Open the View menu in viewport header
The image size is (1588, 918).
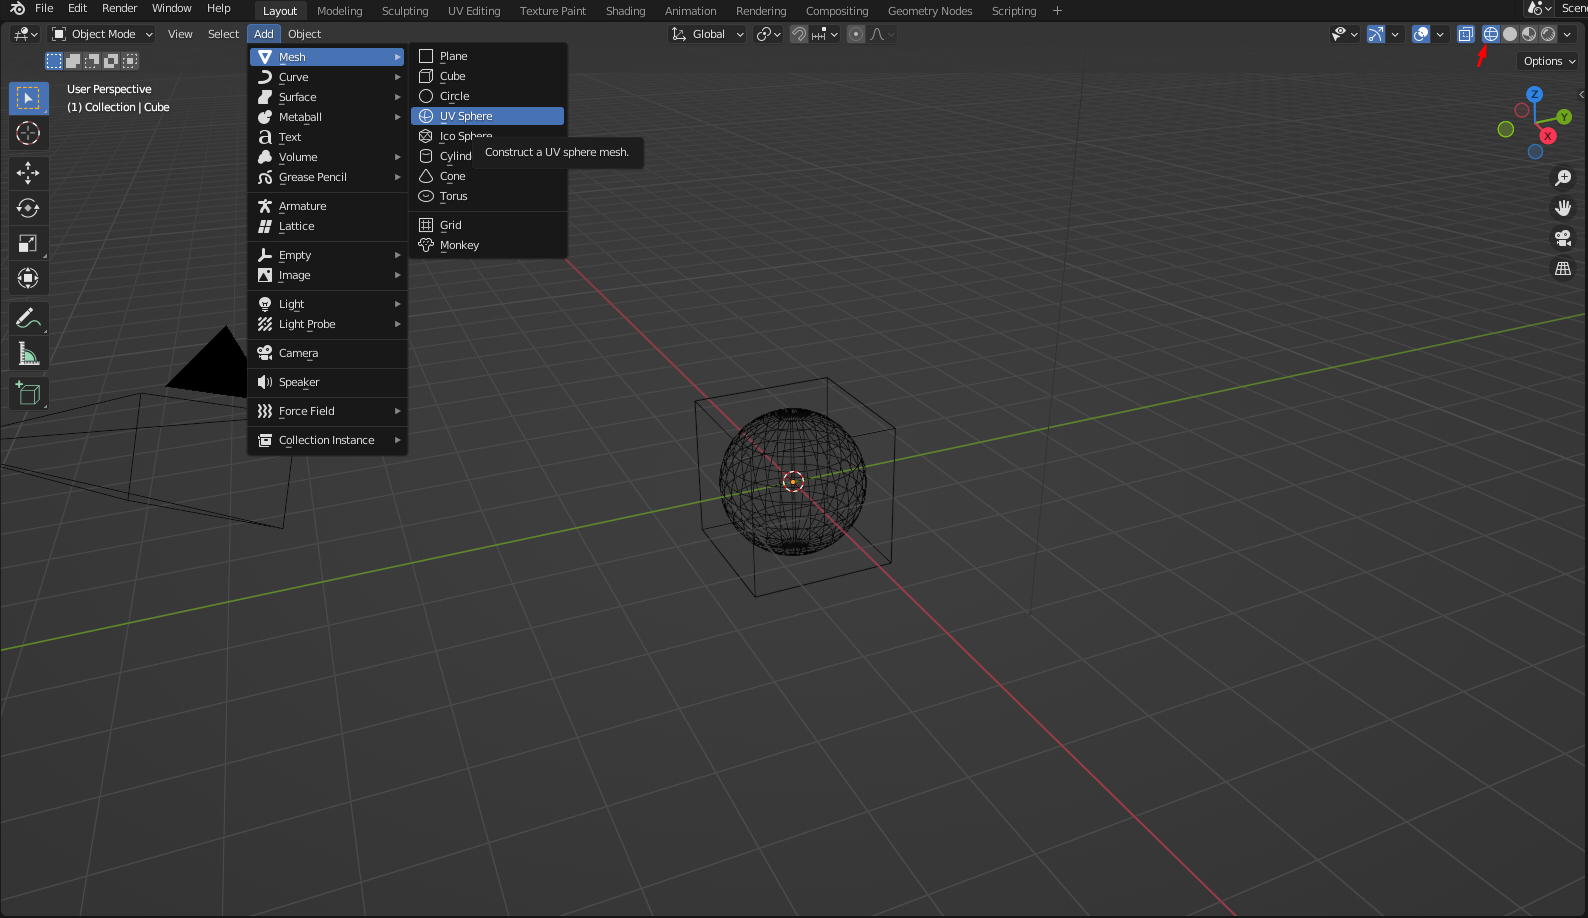(180, 34)
